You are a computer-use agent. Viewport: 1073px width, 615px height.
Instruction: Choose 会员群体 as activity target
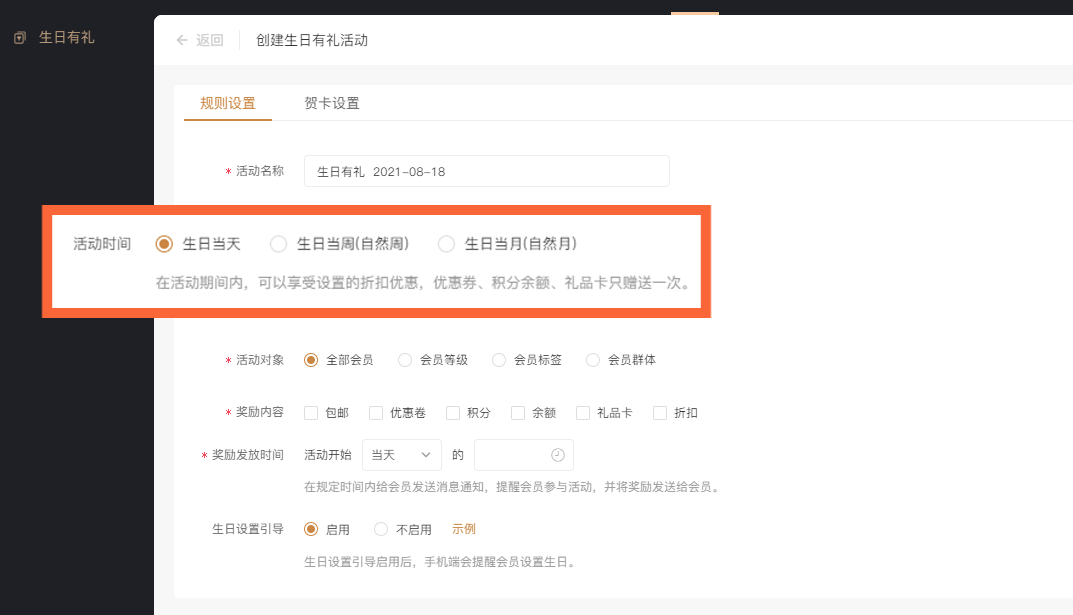pos(593,360)
